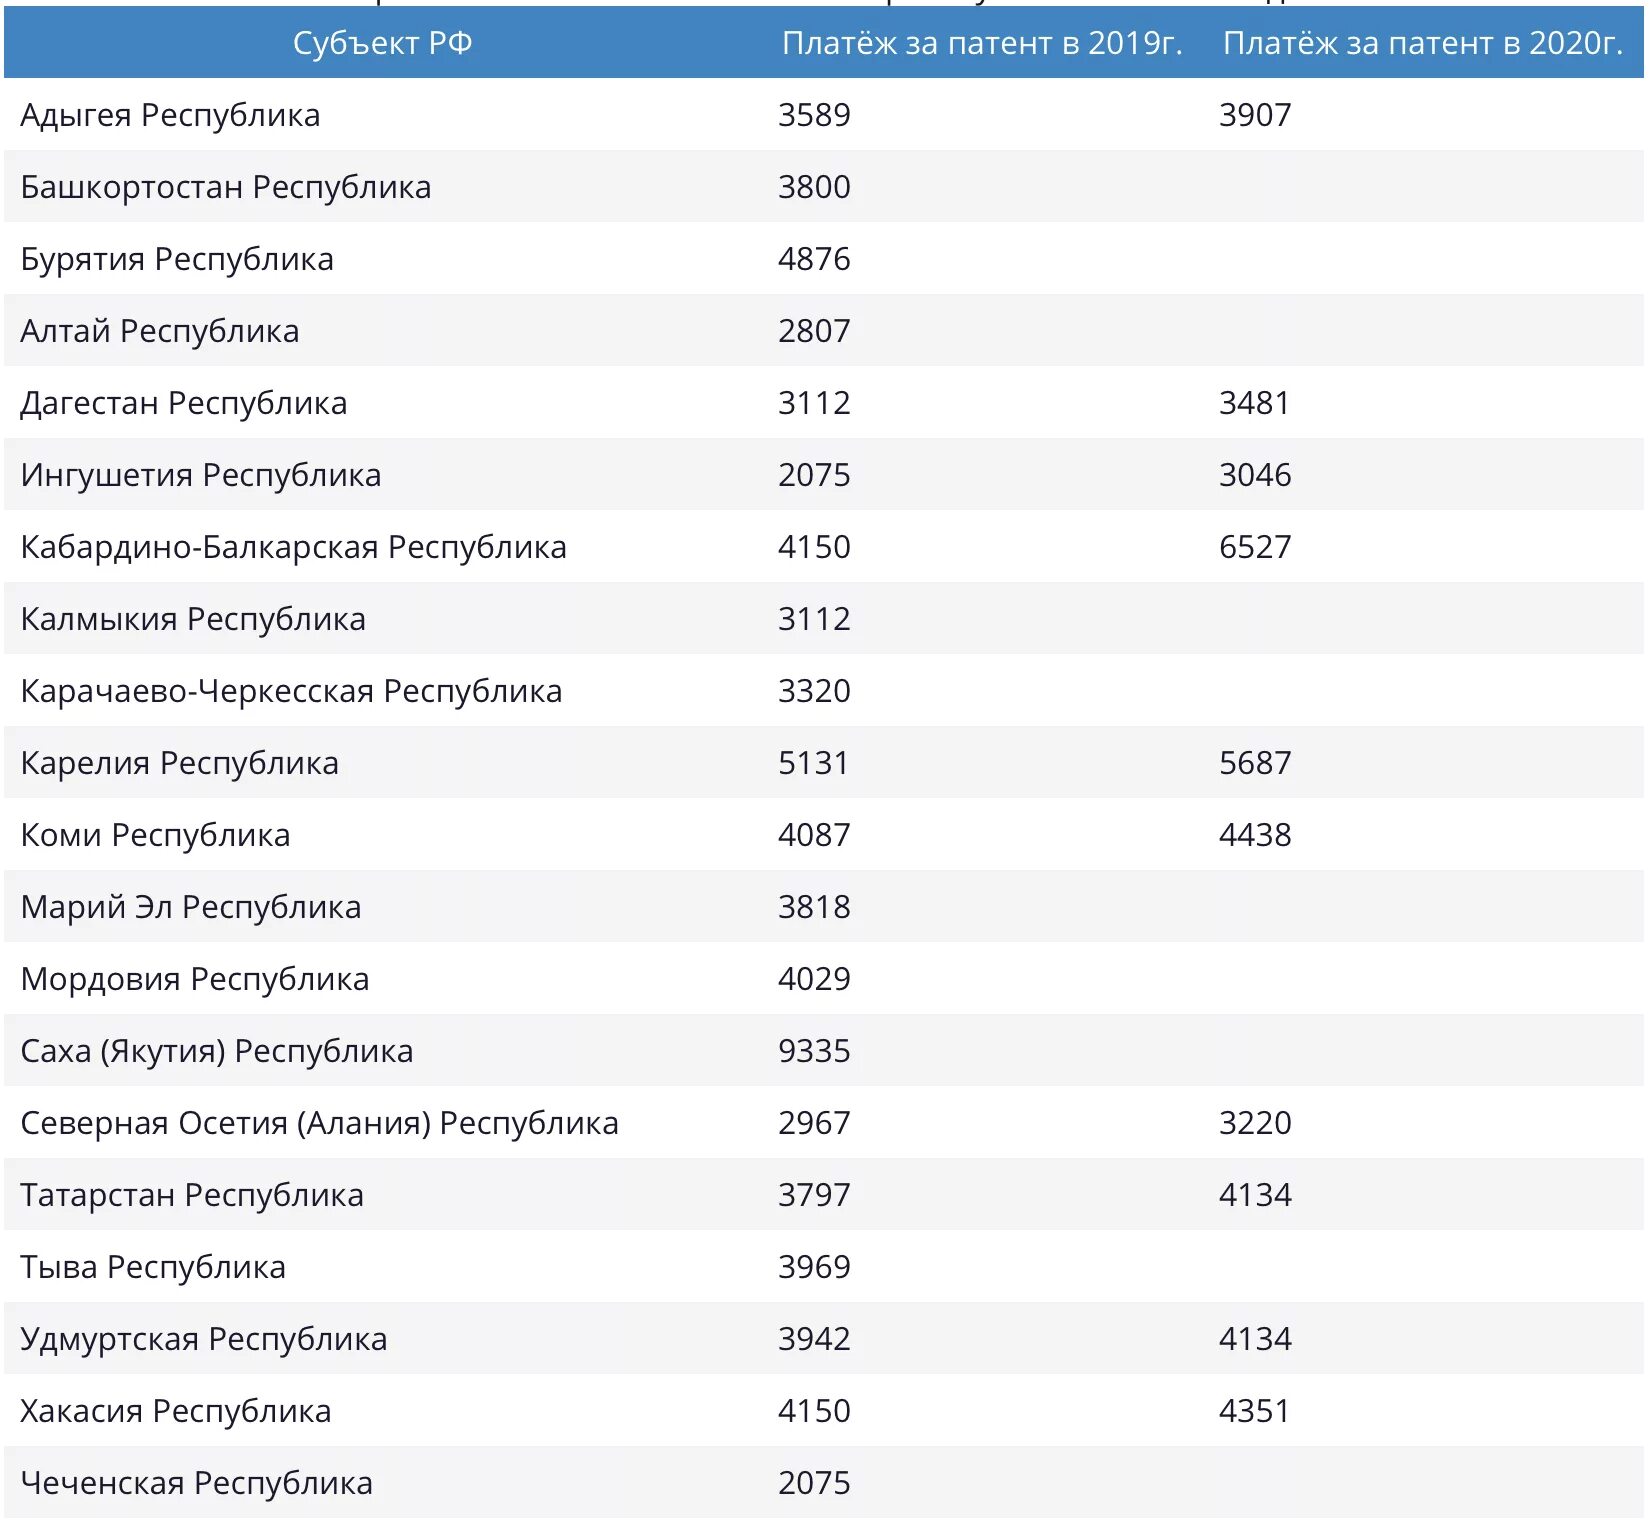Click the 'Платёж за патент в 2019г.' header
Viewport: 1650px width, 1526px height.
point(982,43)
